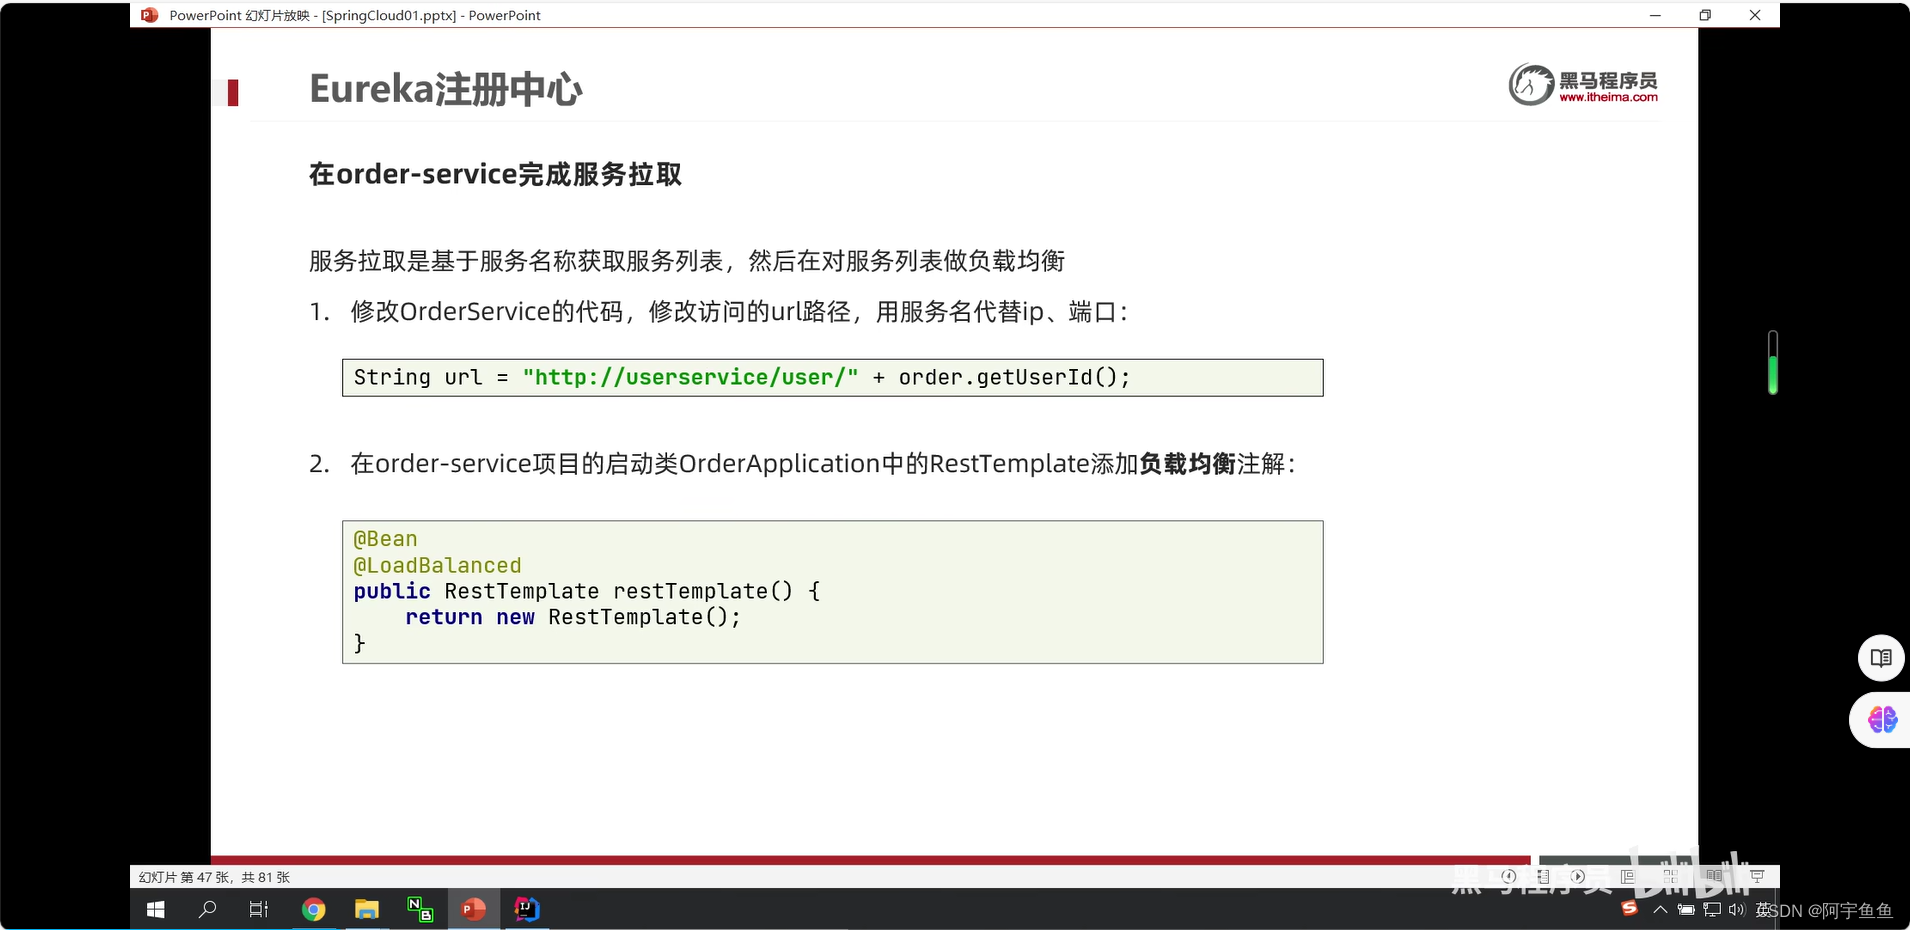This screenshot has width=1910, height=930.
Task: Click the floating colorful brain icon
Action: click(x=1882, y=719)
